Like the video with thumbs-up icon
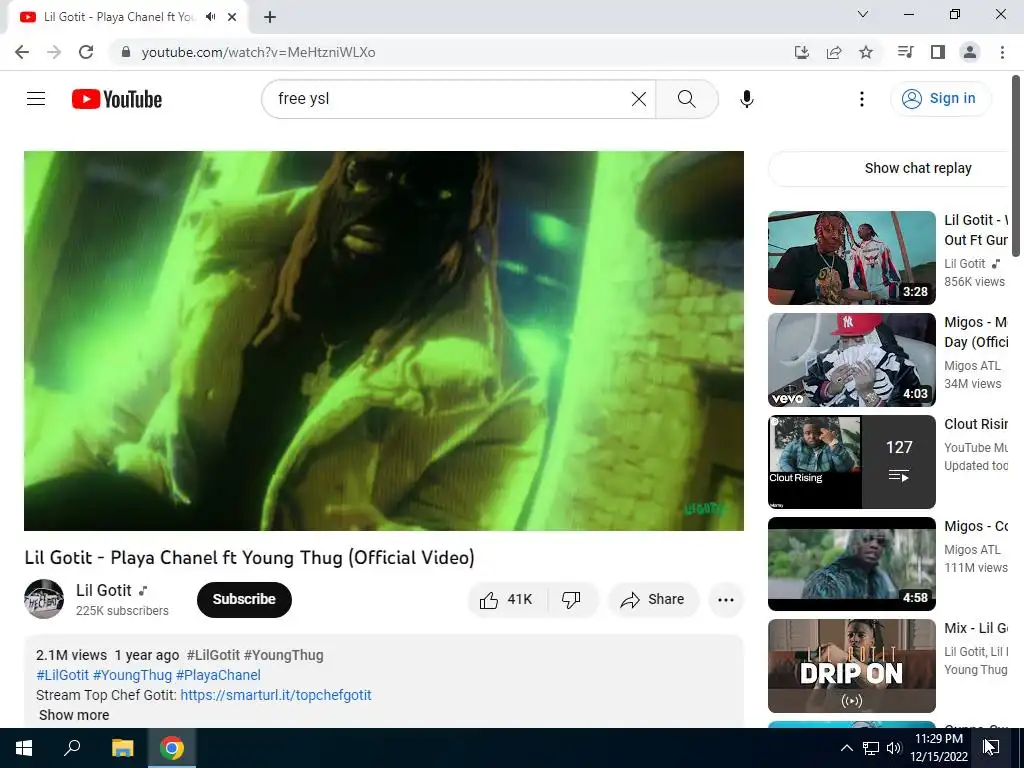This screenshot has height=768, width=1024. click(507, 600)
